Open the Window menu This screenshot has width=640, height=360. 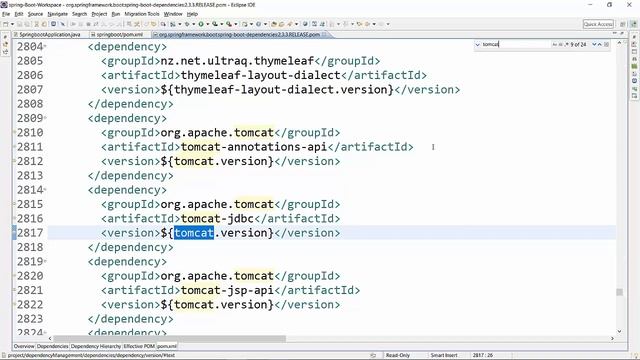click(173, 14)
